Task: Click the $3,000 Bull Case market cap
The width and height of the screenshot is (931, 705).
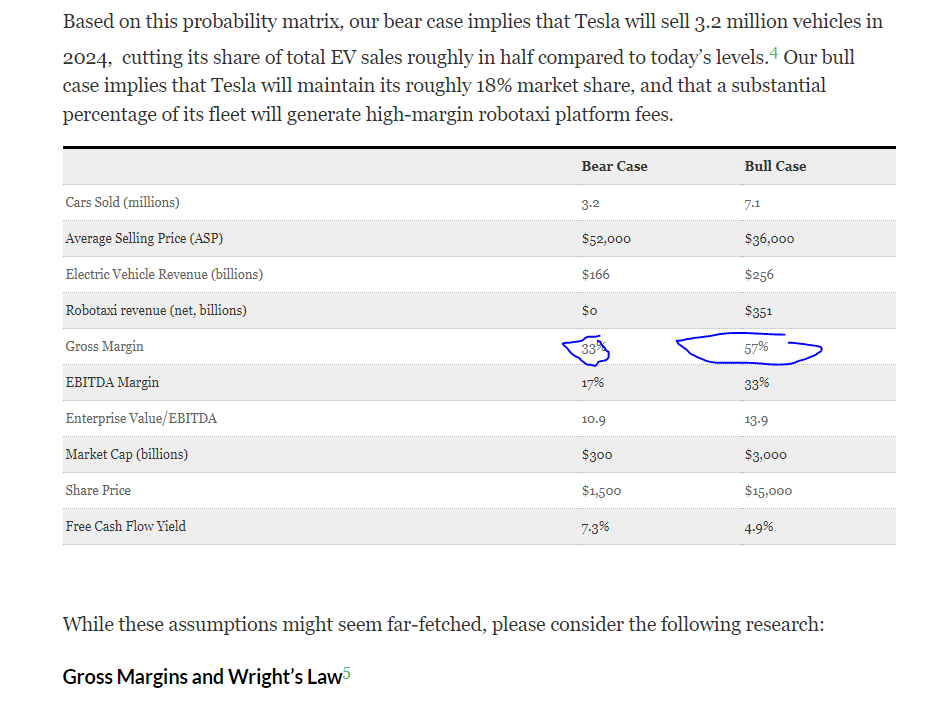Action: 765,455
